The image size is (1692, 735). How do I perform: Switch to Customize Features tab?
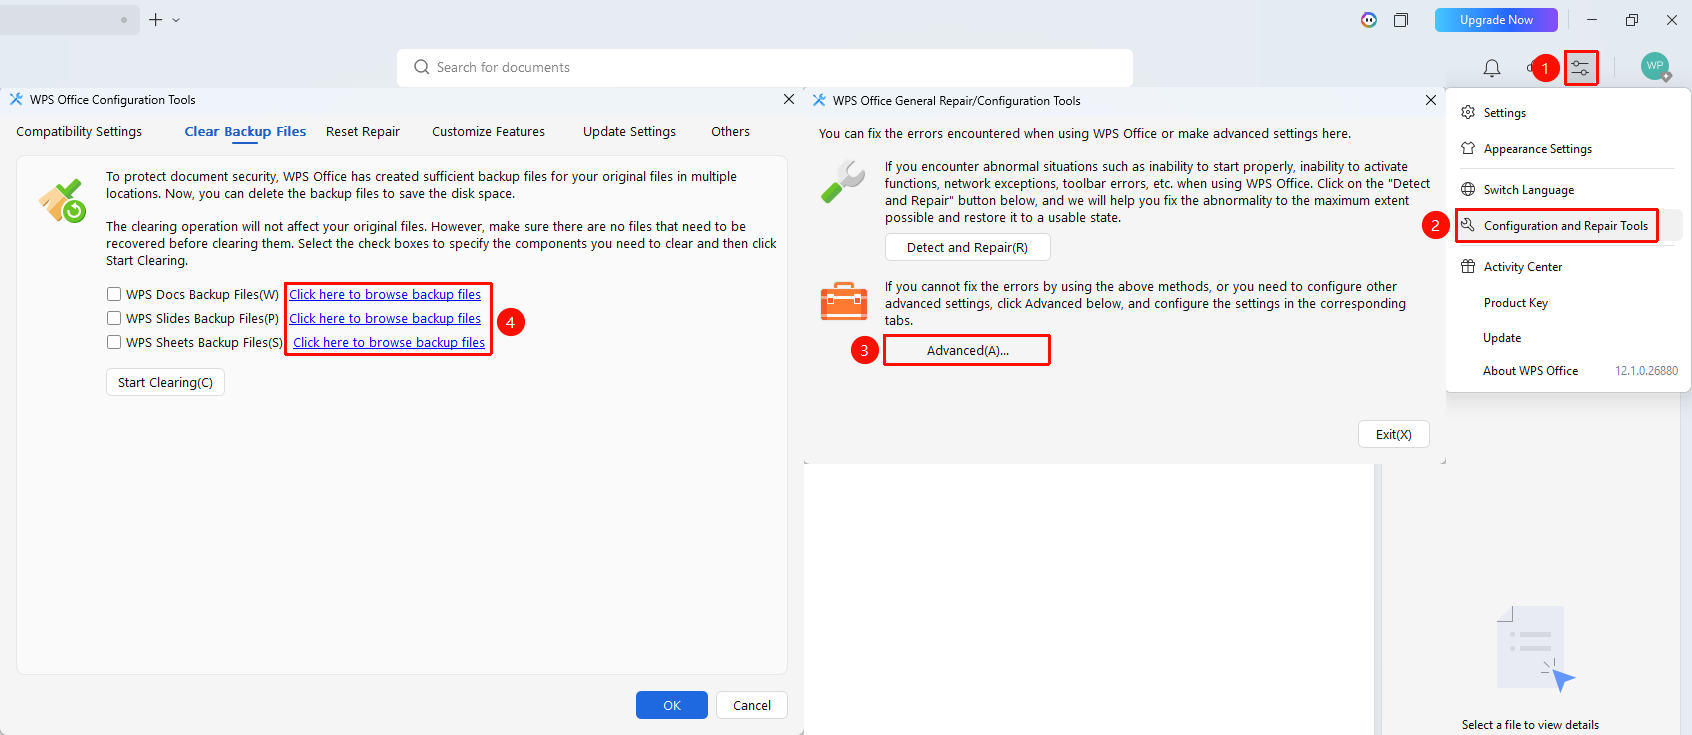489,131
